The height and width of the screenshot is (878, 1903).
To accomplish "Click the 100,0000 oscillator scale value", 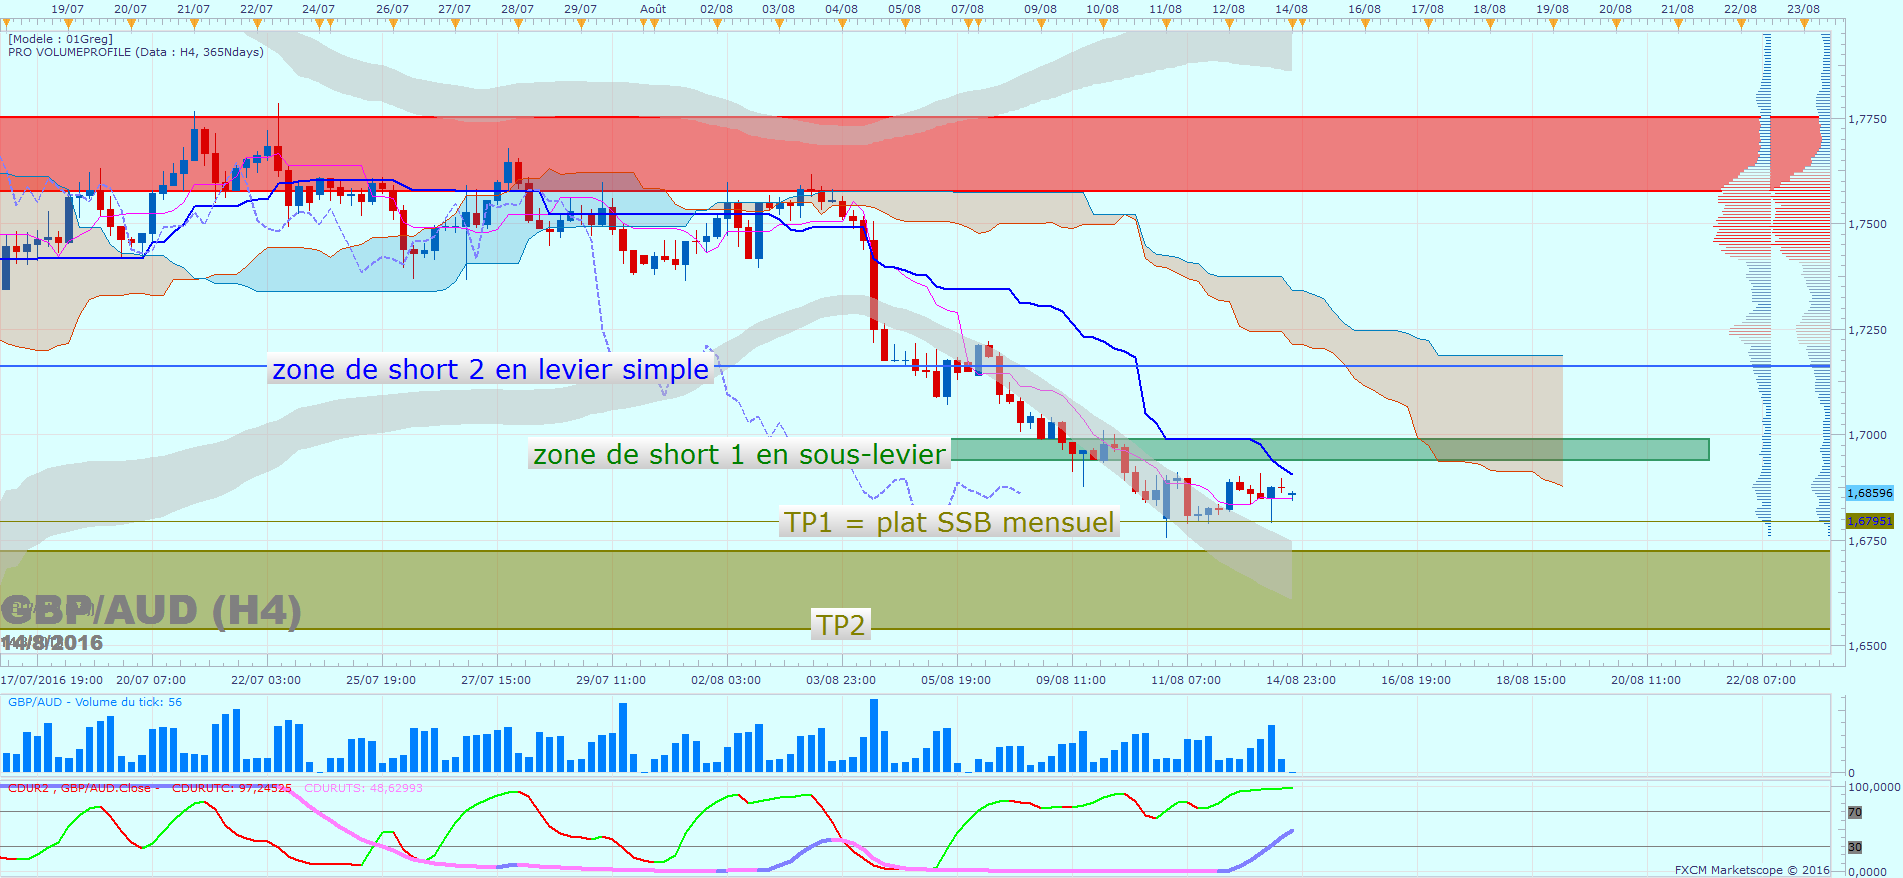I will click(1874, 787).
